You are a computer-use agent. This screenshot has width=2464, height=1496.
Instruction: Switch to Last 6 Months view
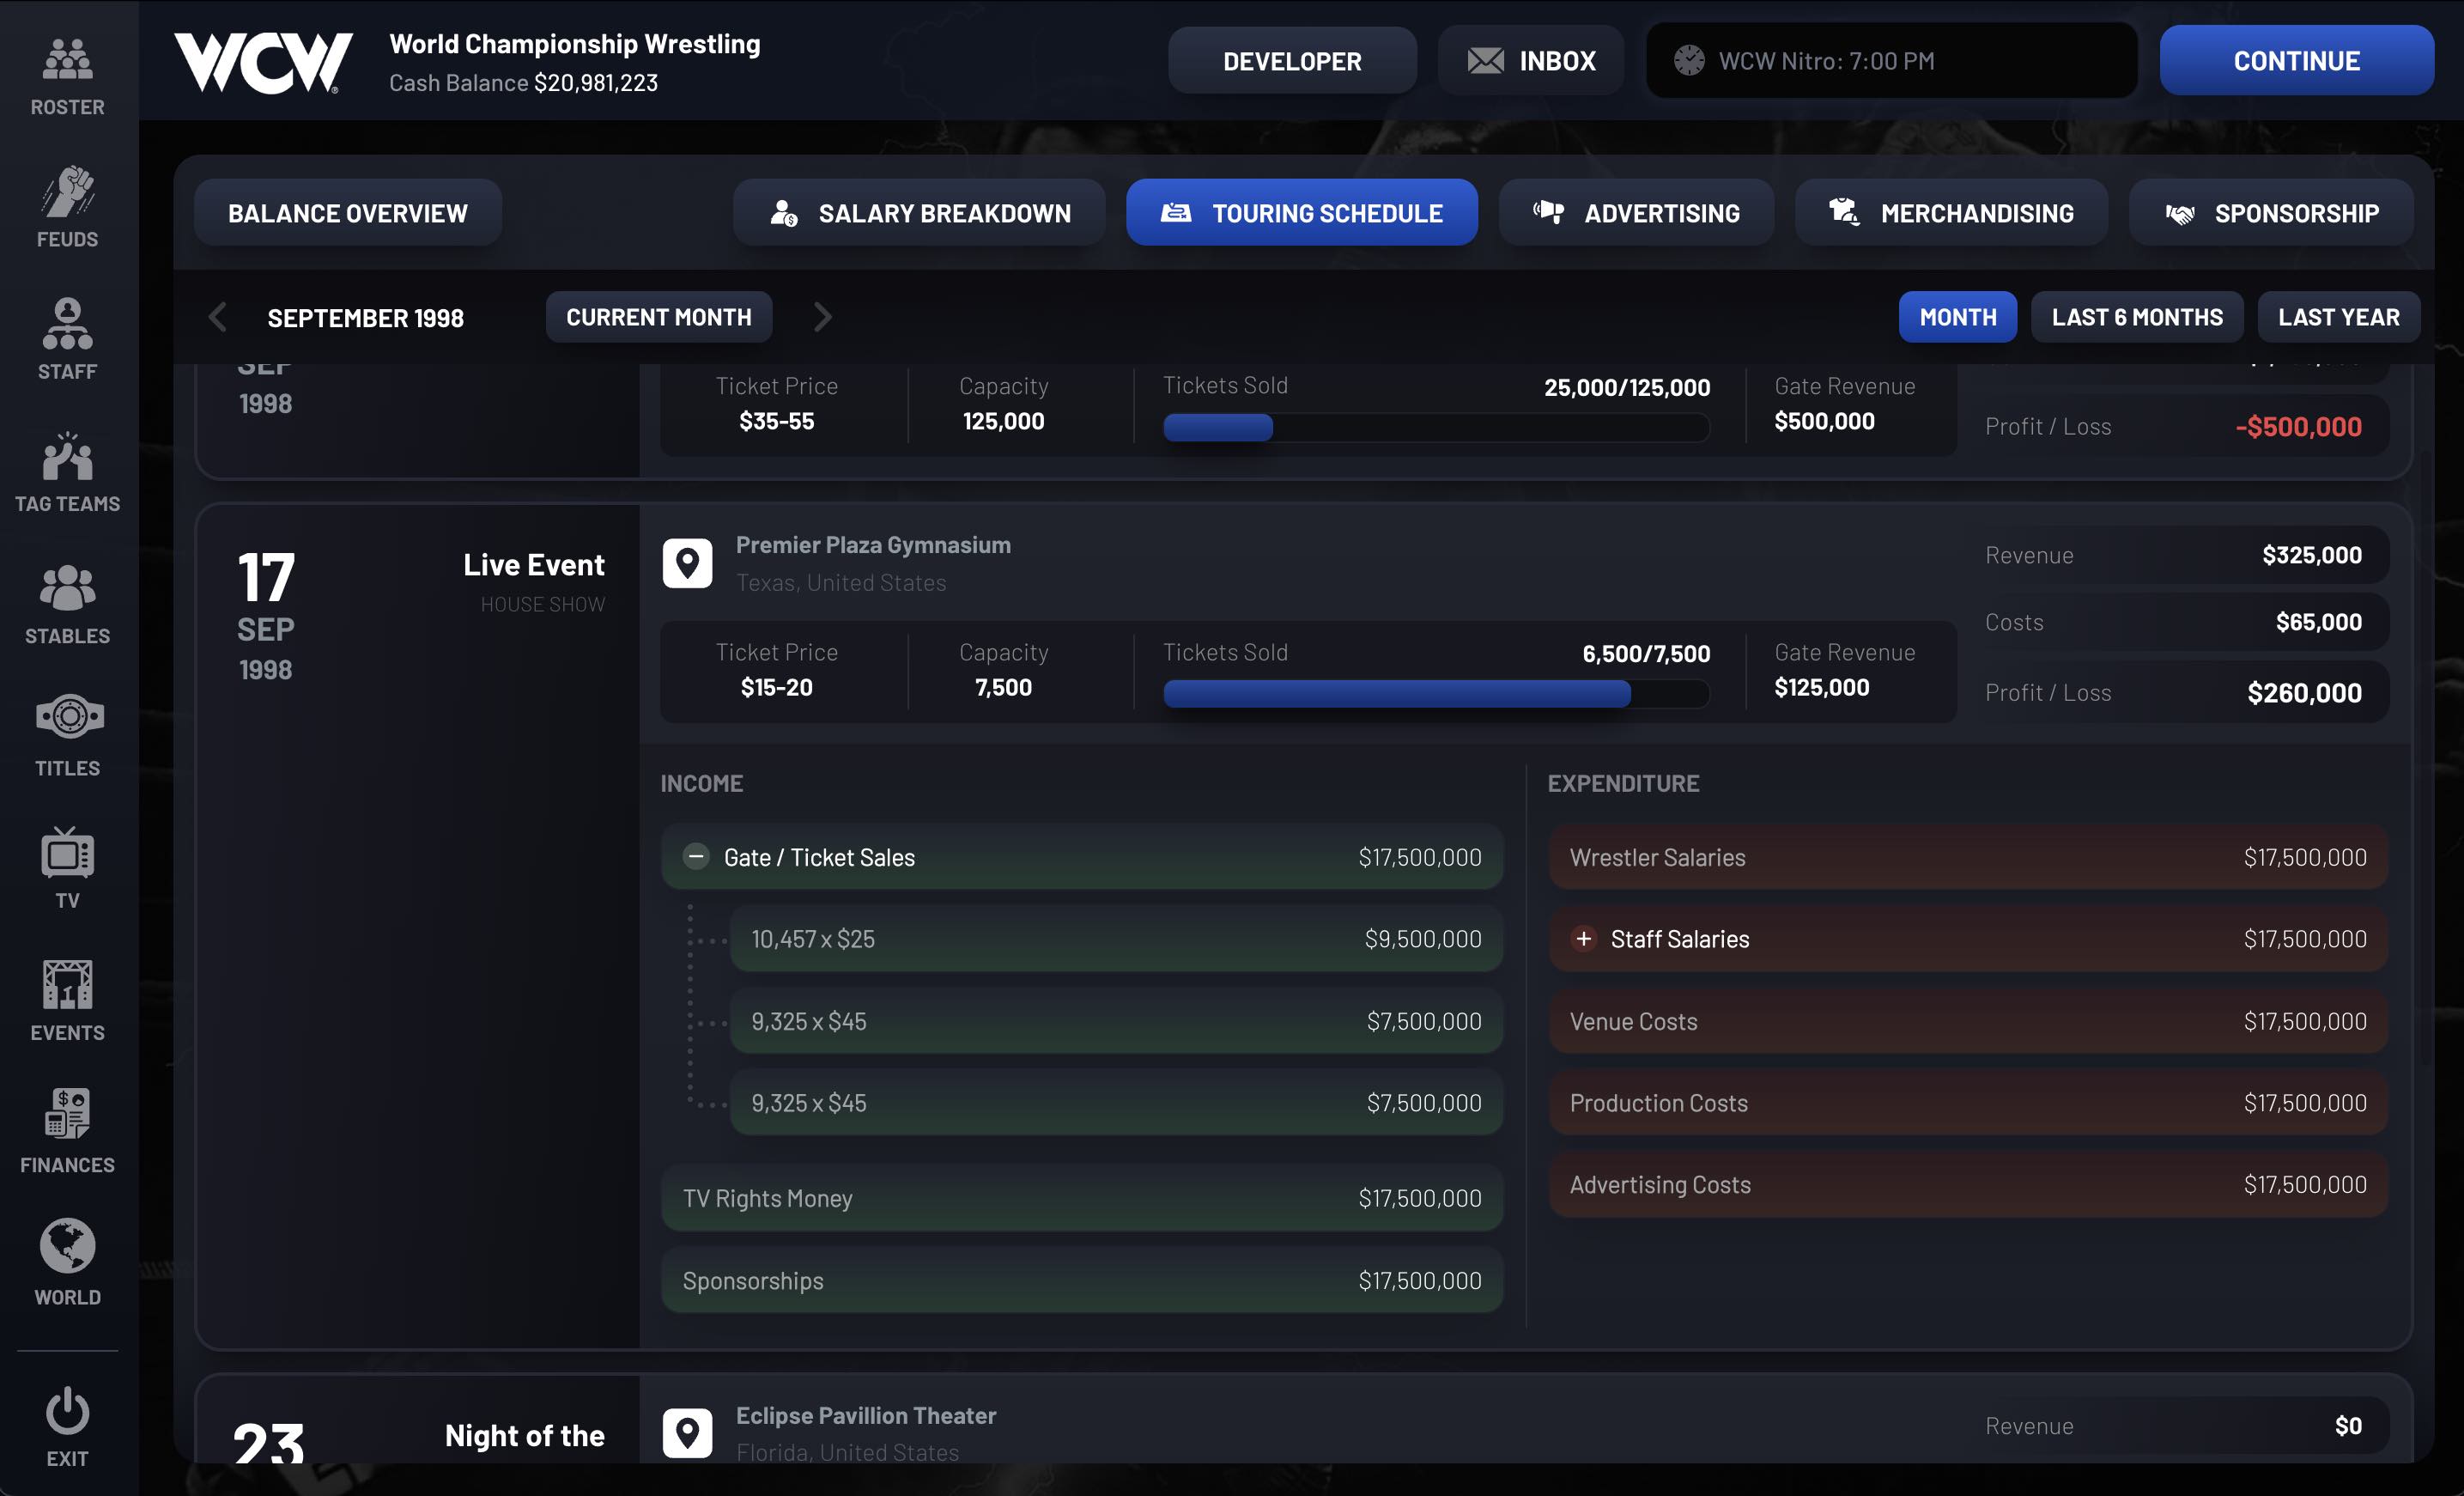pos(2136,317)
